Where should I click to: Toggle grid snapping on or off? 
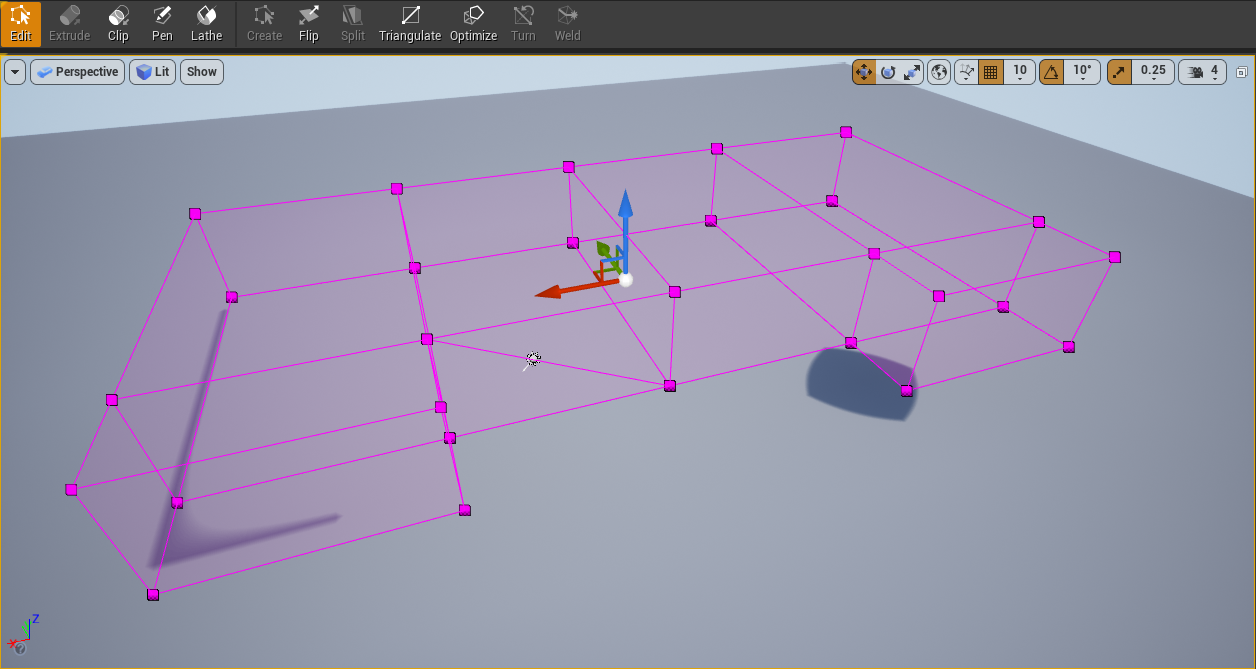coord(991,72)
